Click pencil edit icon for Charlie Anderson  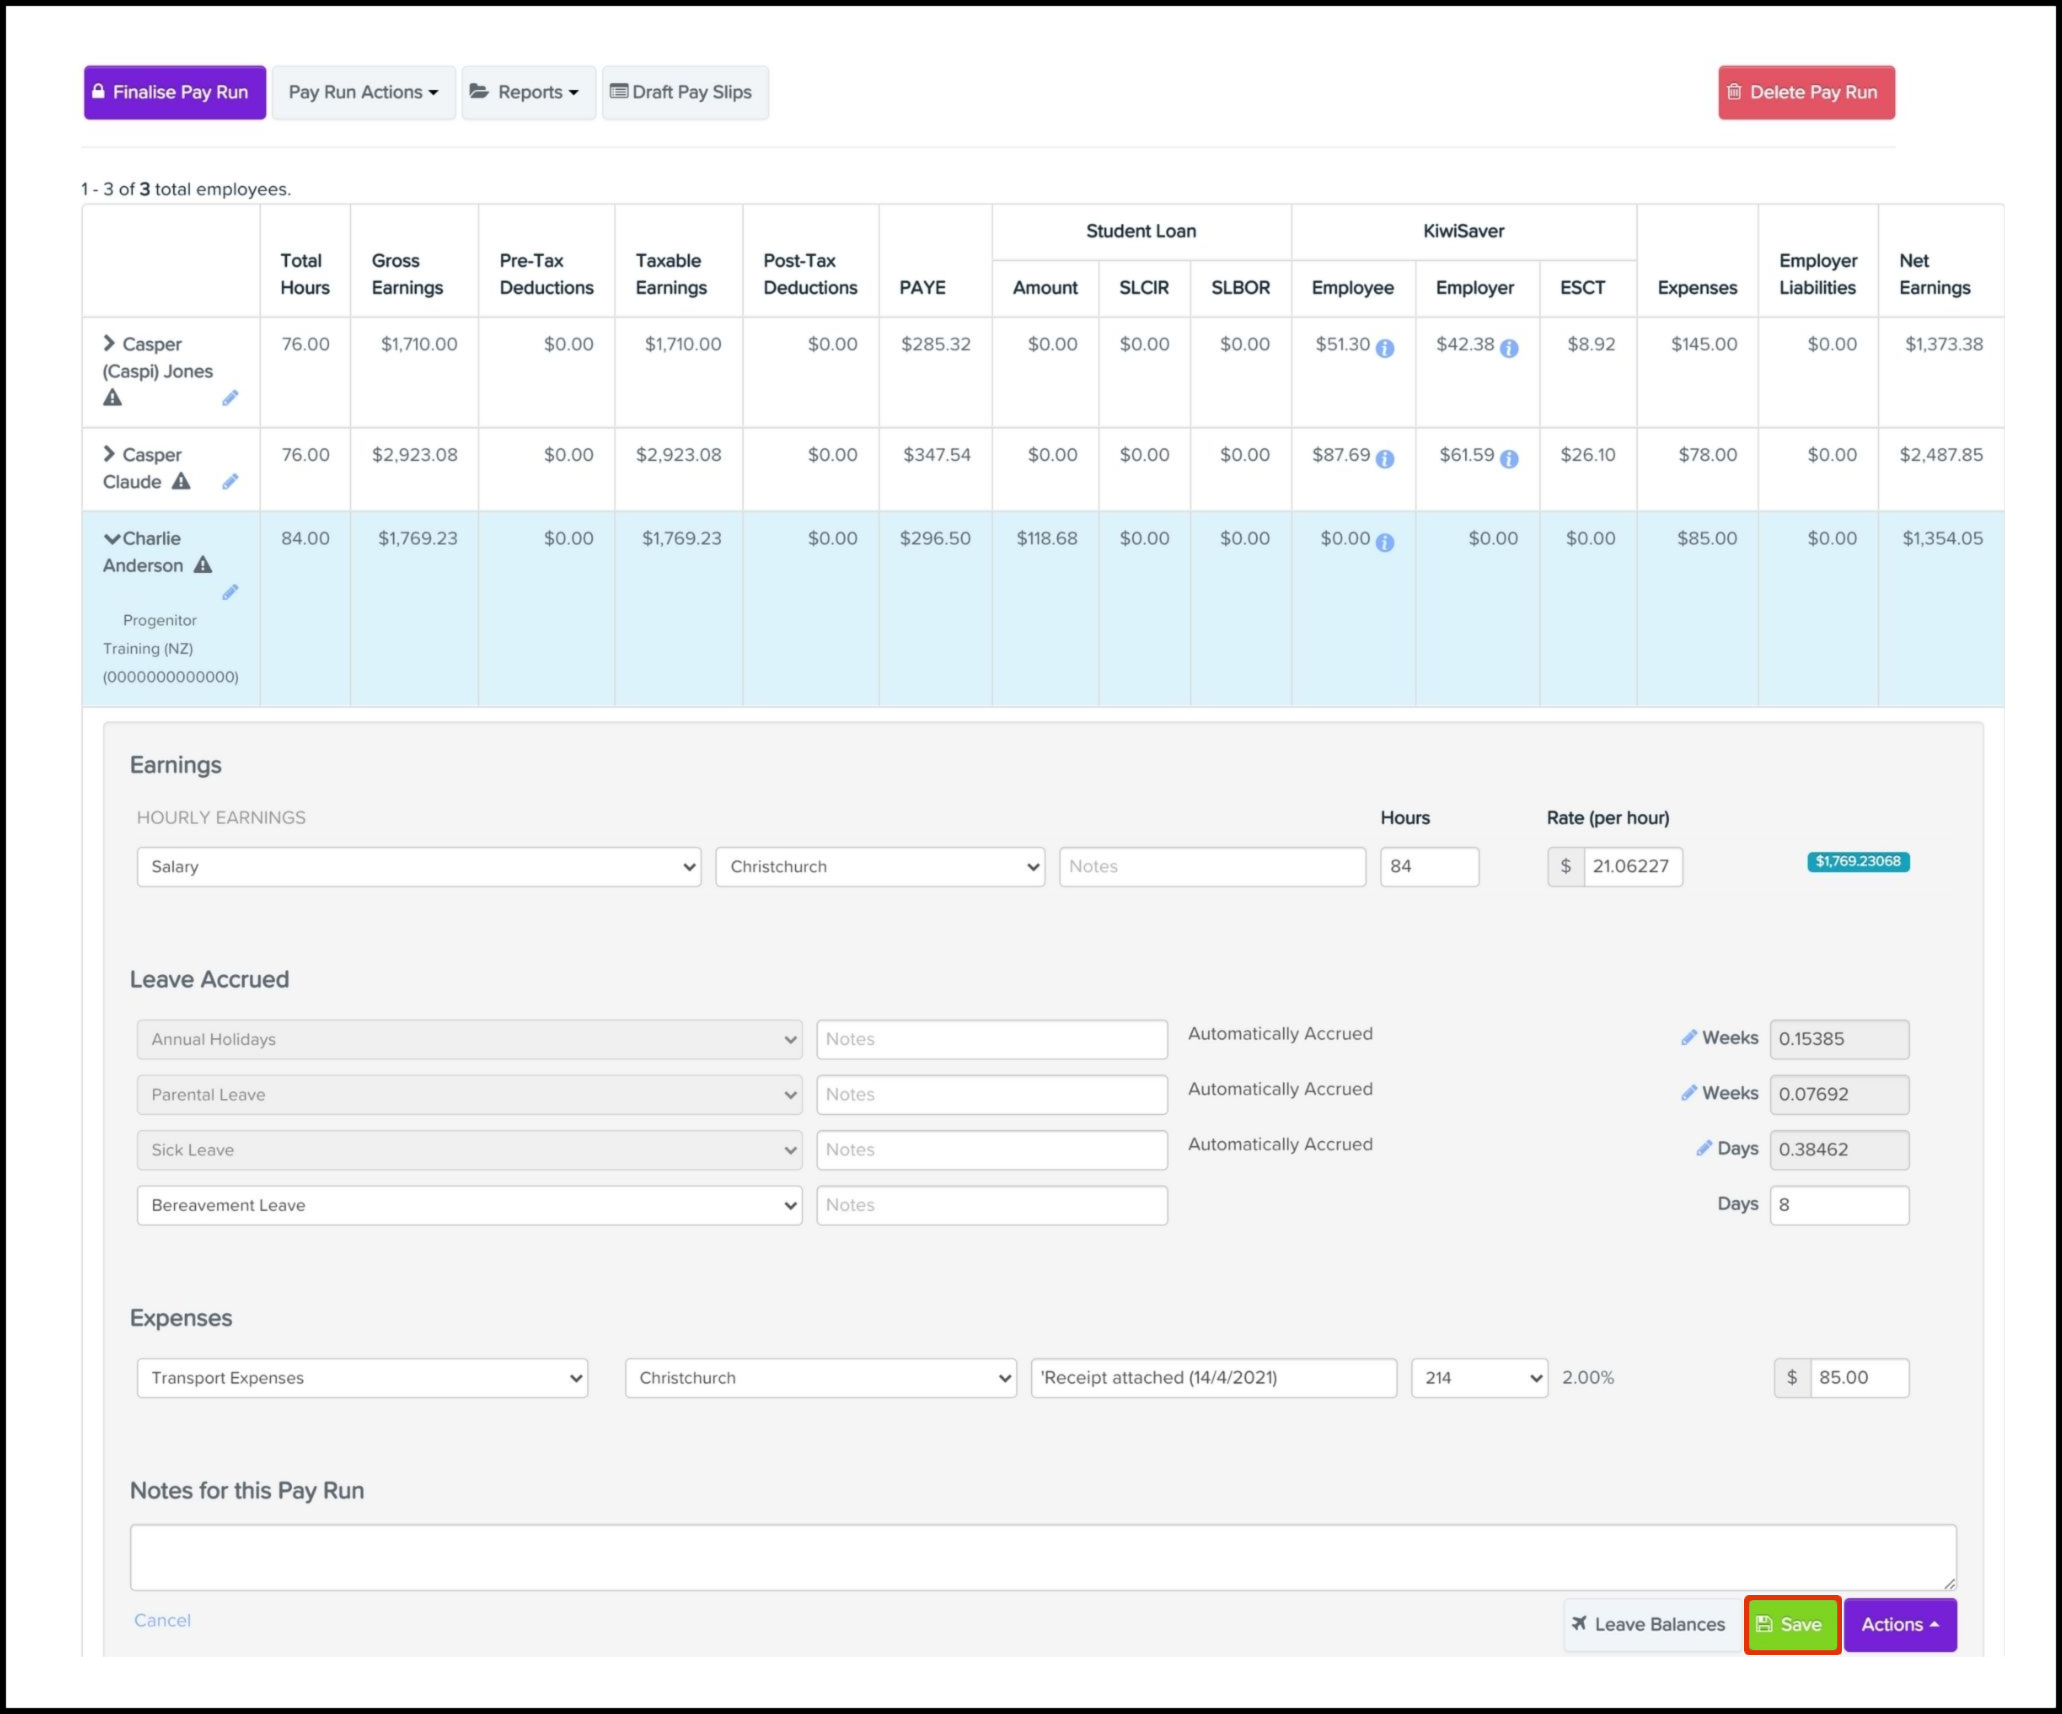click(230, 593)
